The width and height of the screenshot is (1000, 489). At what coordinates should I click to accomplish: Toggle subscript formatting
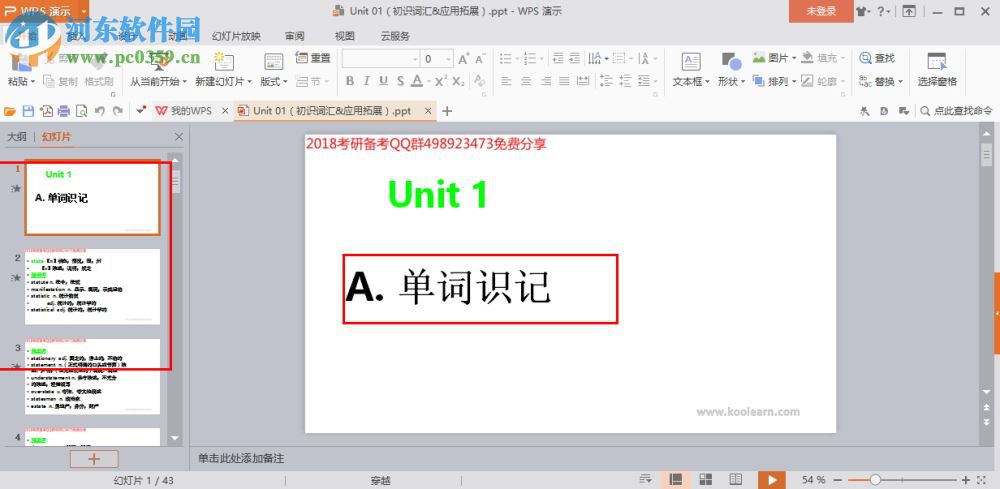tap(459, 81)
